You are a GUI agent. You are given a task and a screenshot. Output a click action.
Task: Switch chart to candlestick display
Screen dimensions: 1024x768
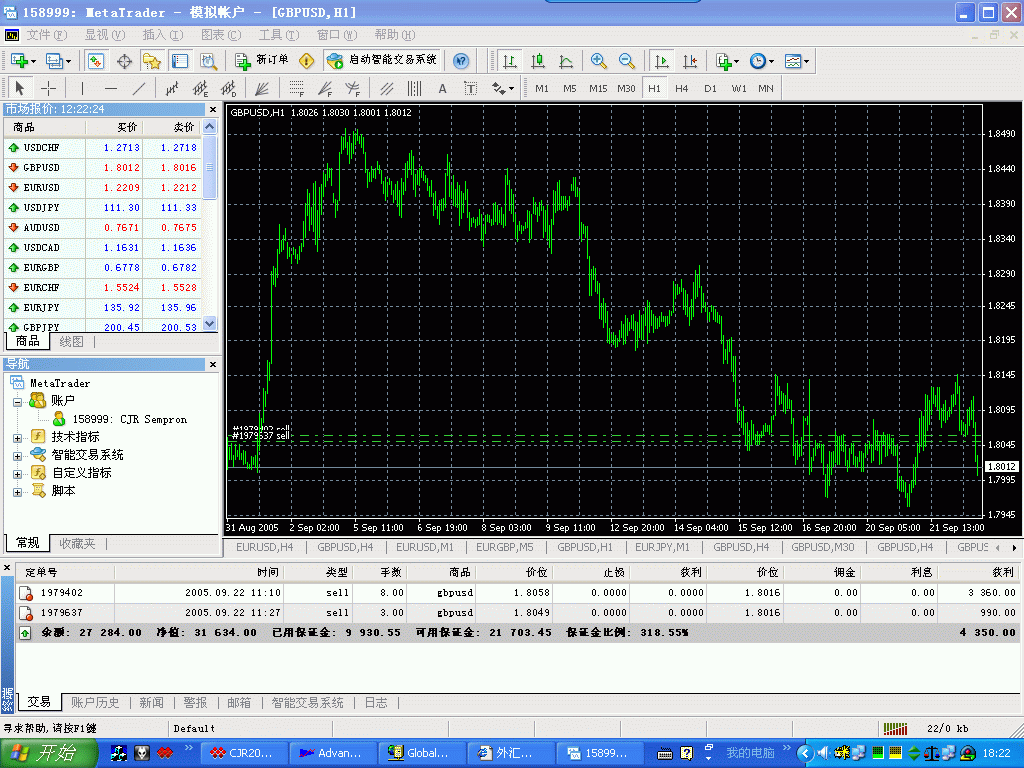538,61
